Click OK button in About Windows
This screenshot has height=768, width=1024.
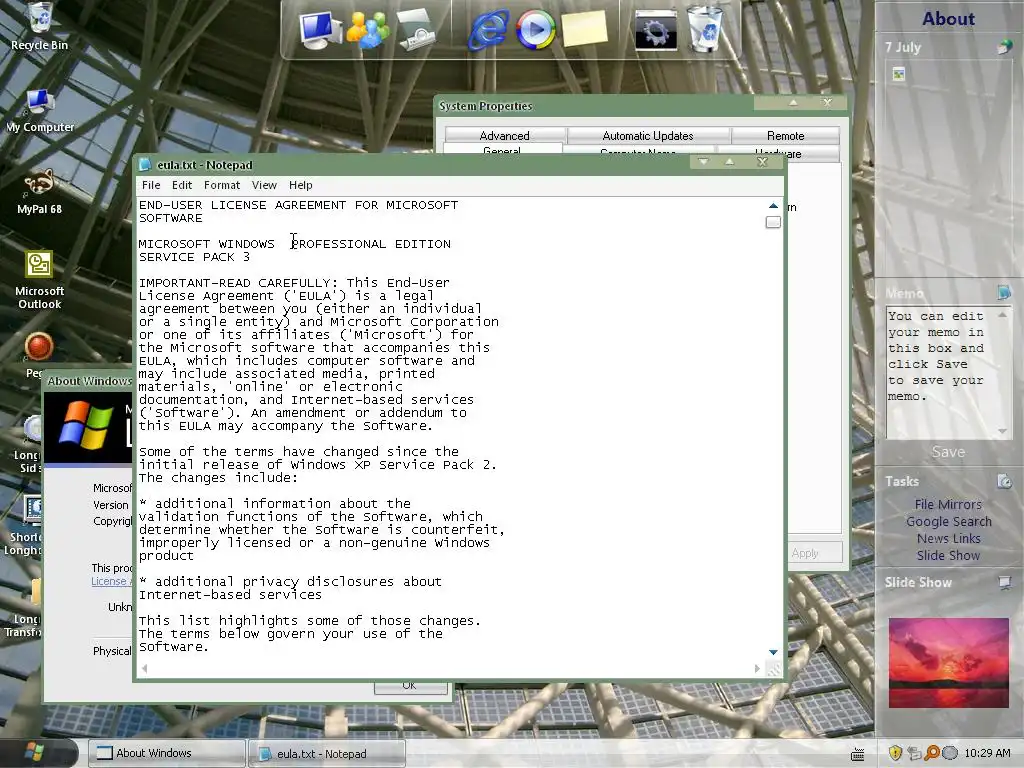click(410, 686)
